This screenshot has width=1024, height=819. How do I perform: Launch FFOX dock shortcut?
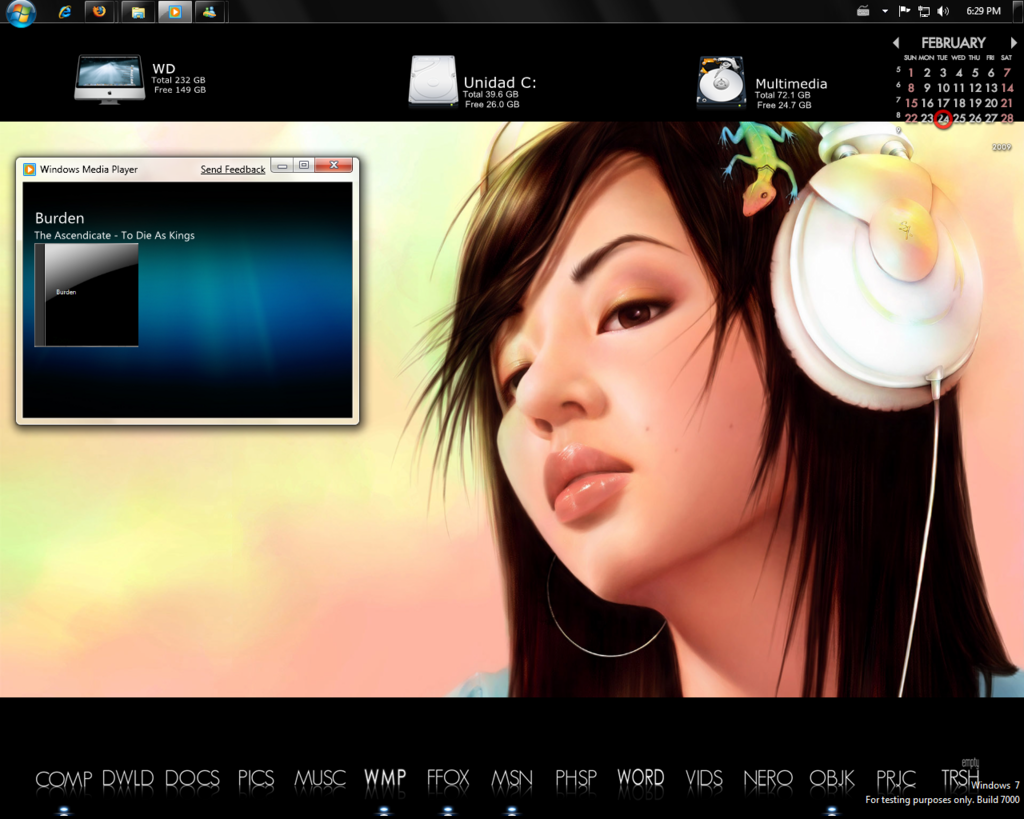click(x=448, y=779)
